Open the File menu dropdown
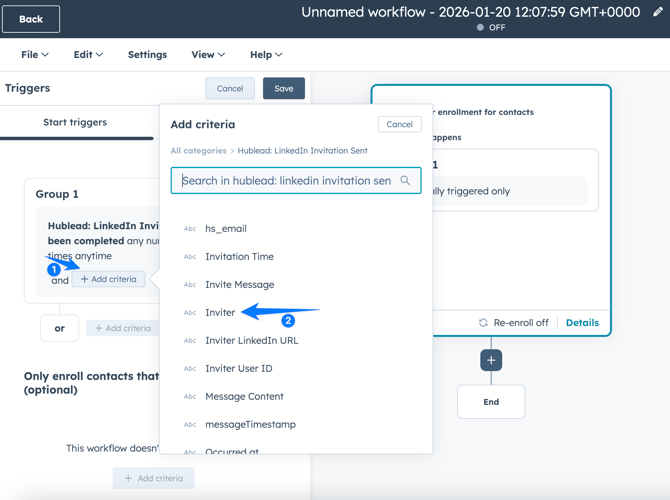This screenshot has height=500, width=670. [x=35, y=55]
